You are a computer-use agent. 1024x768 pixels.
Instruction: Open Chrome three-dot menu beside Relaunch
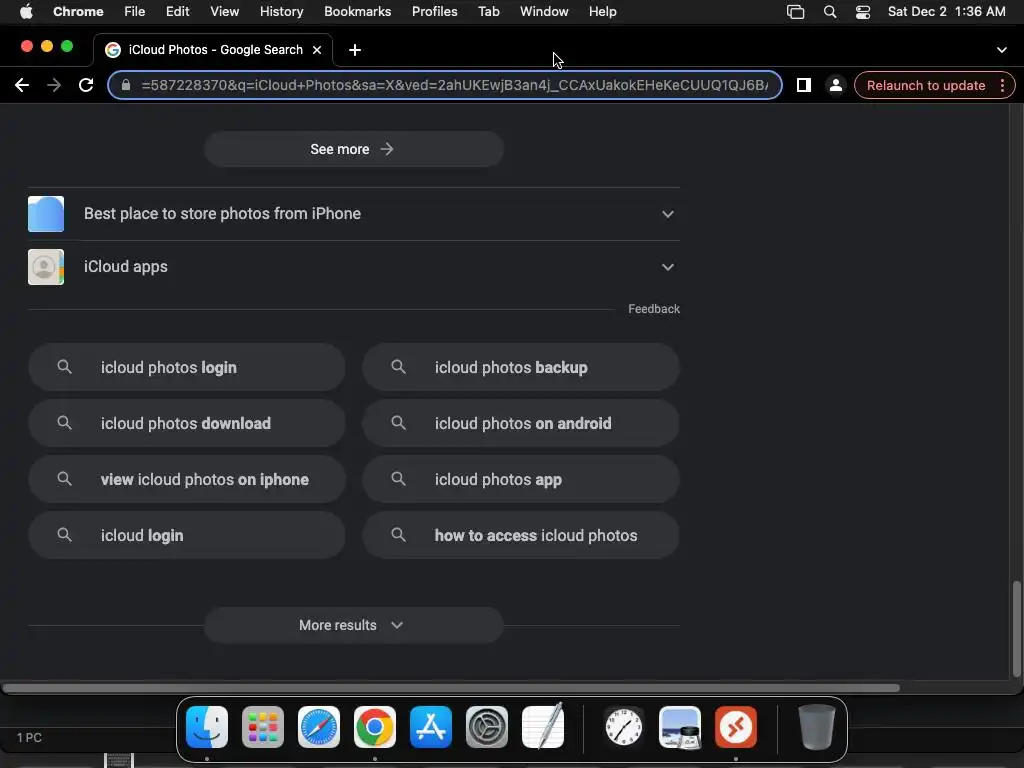[1002, 86]
